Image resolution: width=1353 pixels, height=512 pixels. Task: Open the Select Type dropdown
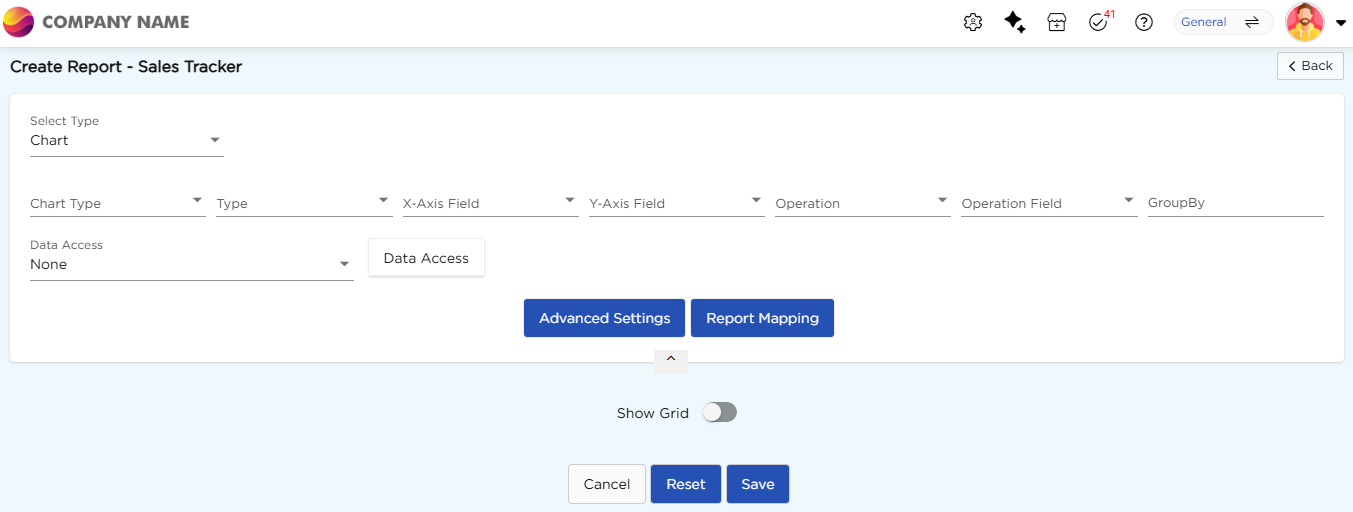[126, 141]
